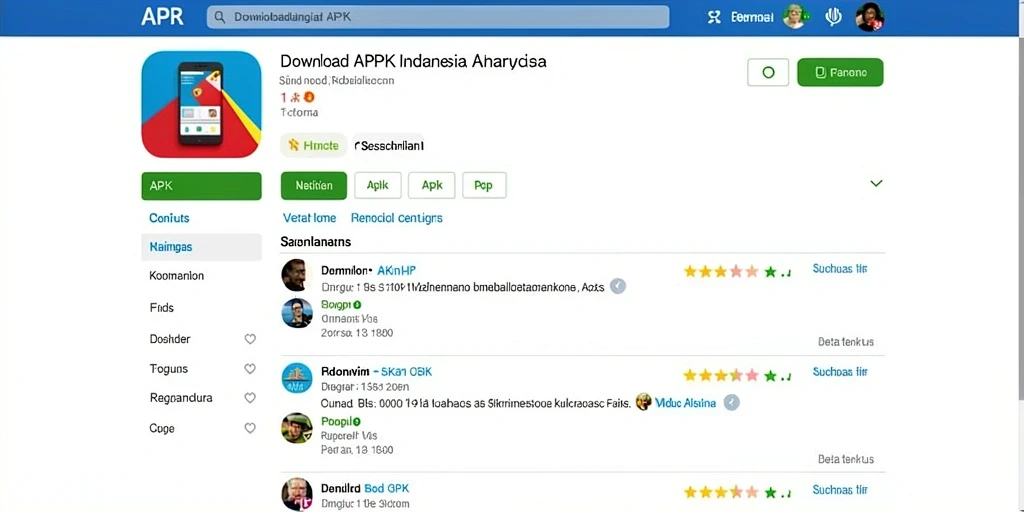Select the Pop tab
The width and height of the screenshot is (1024, 512).
(x=484, y=185)
